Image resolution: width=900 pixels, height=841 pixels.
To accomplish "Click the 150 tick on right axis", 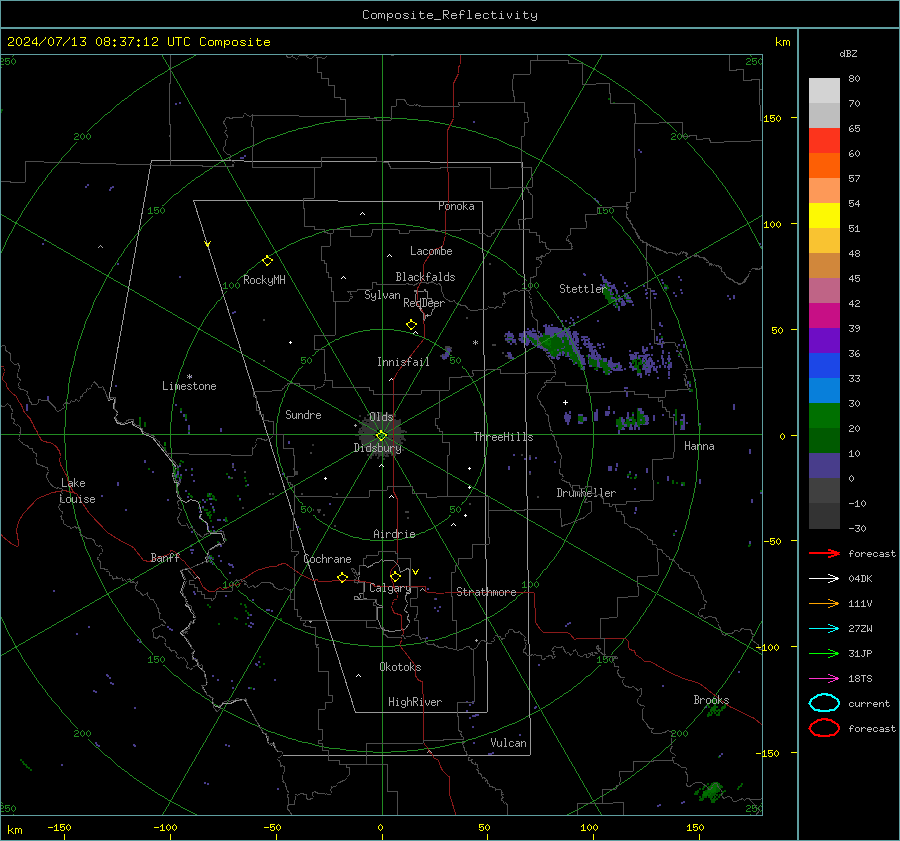I will point(773,118).
